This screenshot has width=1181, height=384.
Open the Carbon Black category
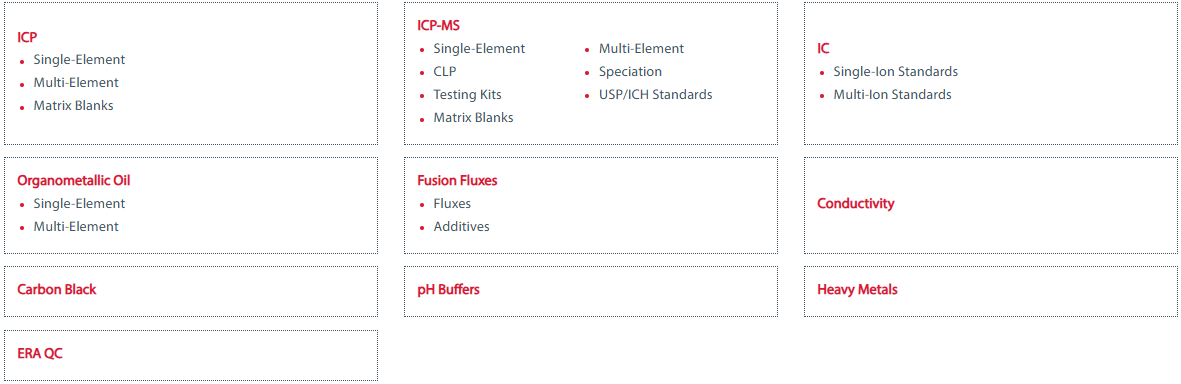pos(56,290)
